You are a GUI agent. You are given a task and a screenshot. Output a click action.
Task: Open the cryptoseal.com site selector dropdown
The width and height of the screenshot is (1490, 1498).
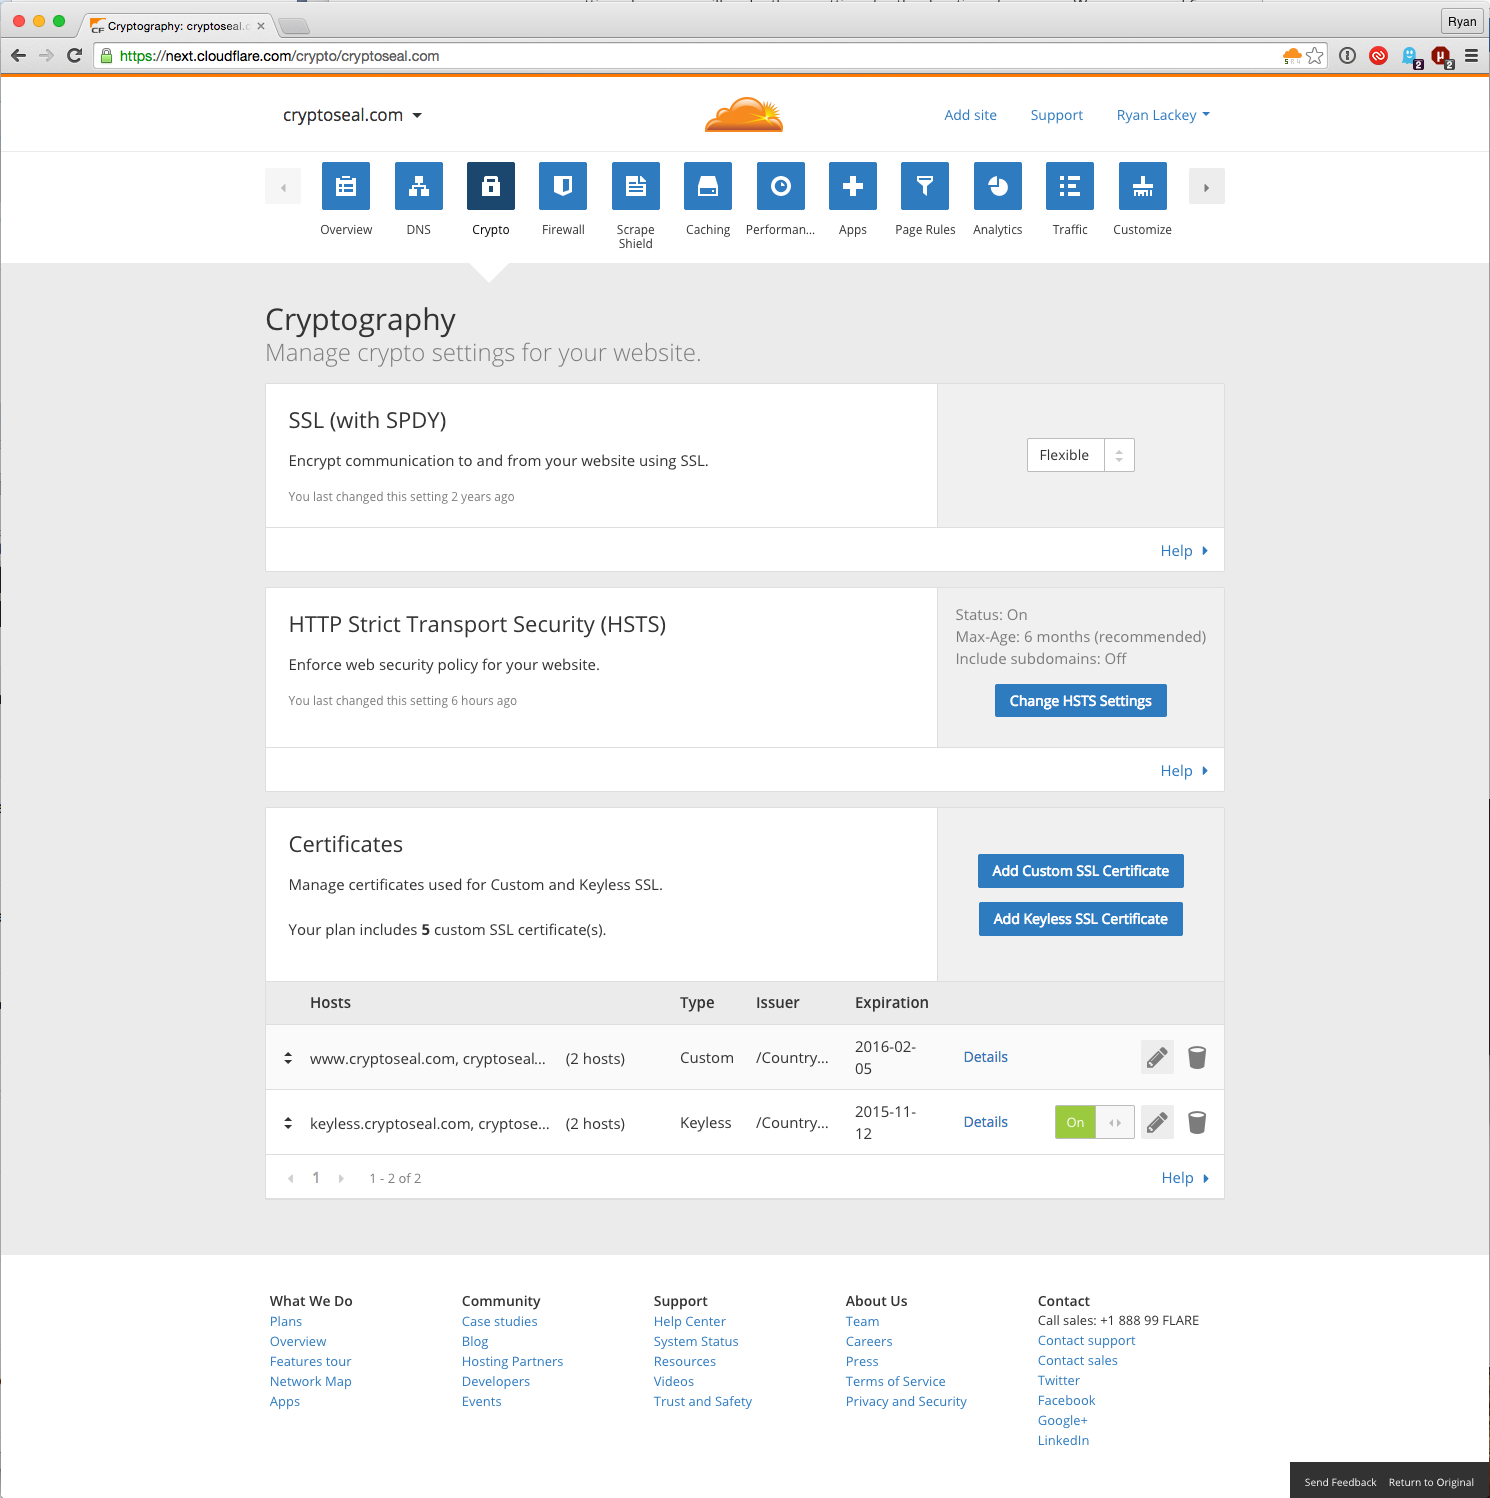point(352,114)
